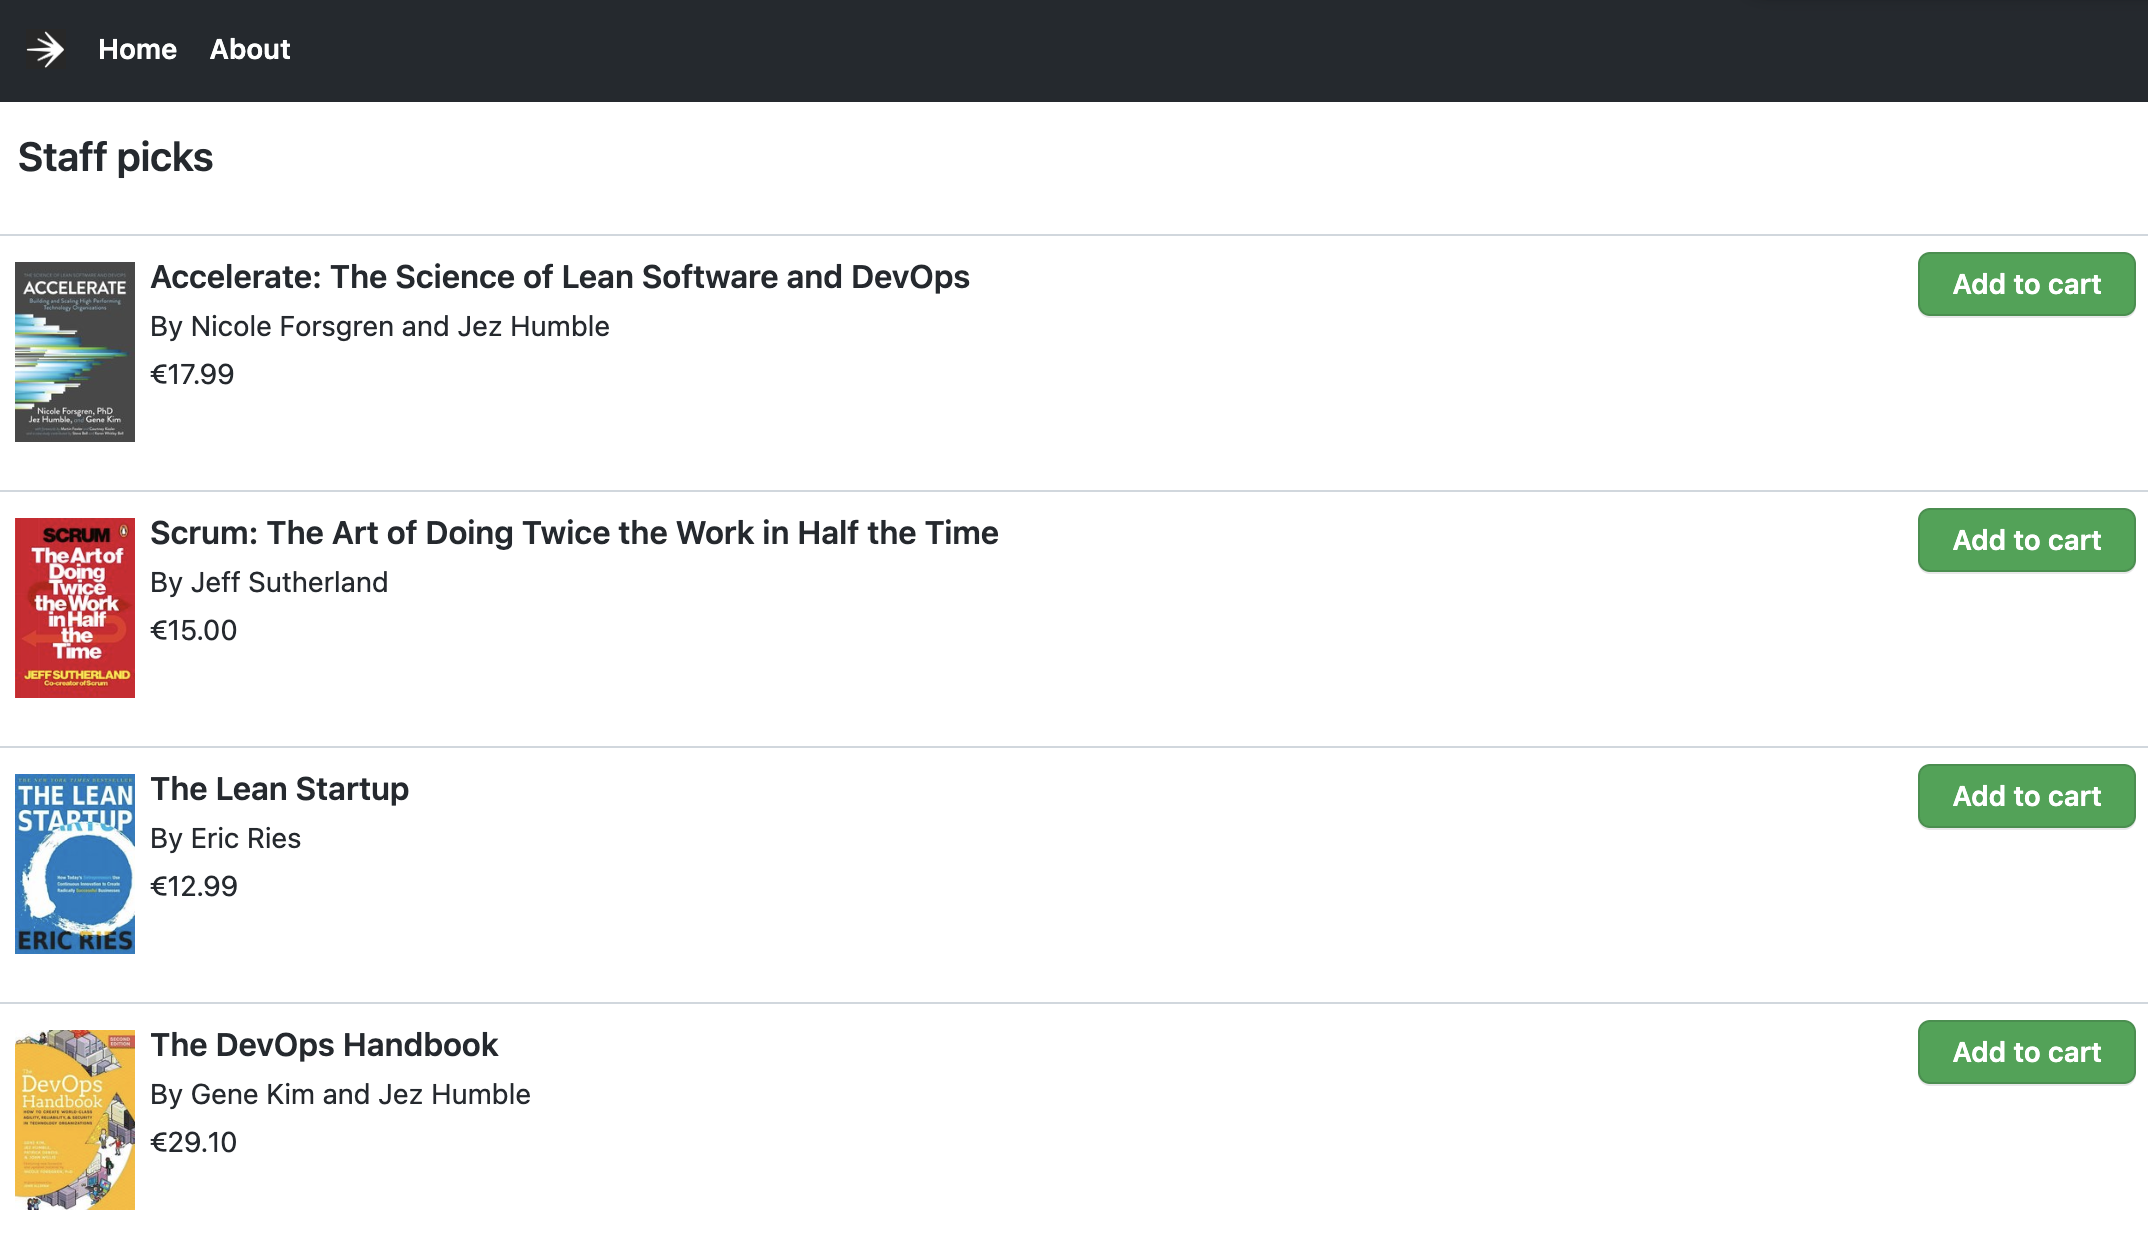Viewport: 2148px width, 1248px height.
Task: Click 'By Nicole Forsgren and Jez Humble'
Action: (x=380, y=326)
